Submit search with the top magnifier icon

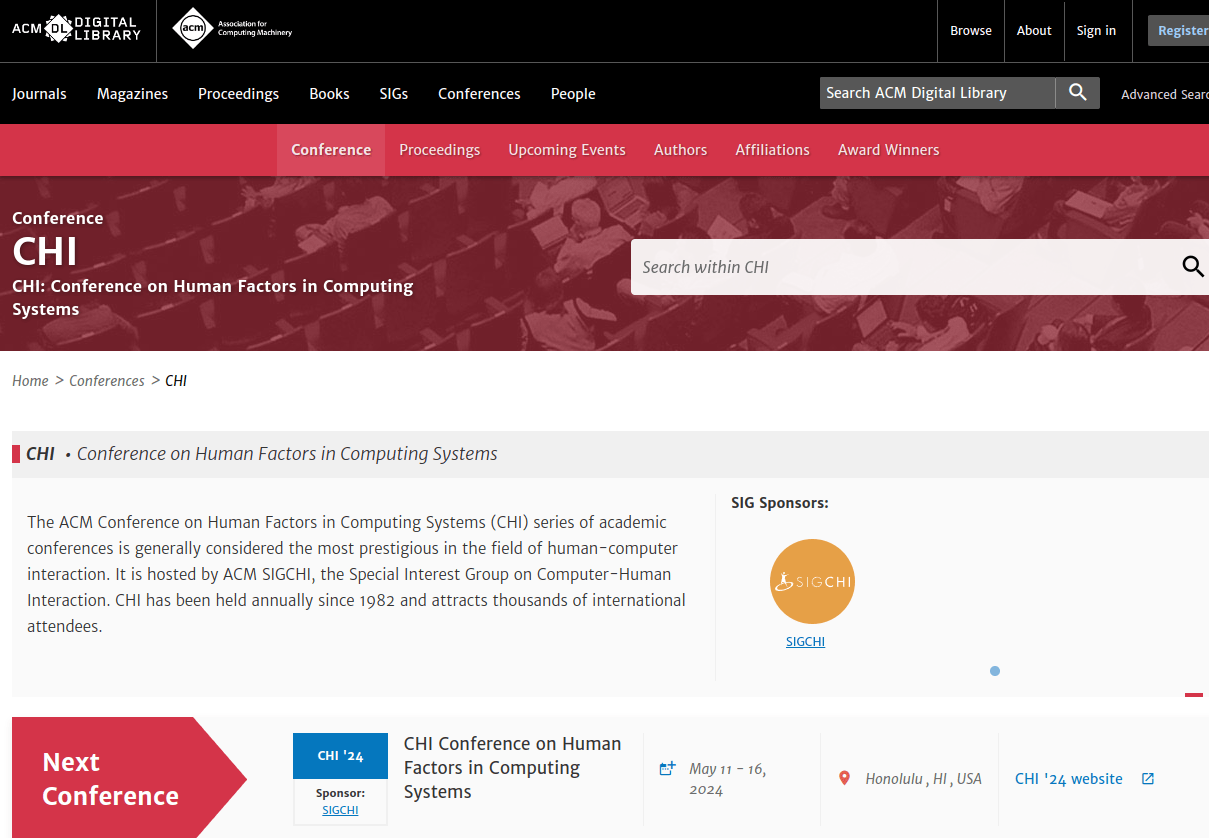1077,92
